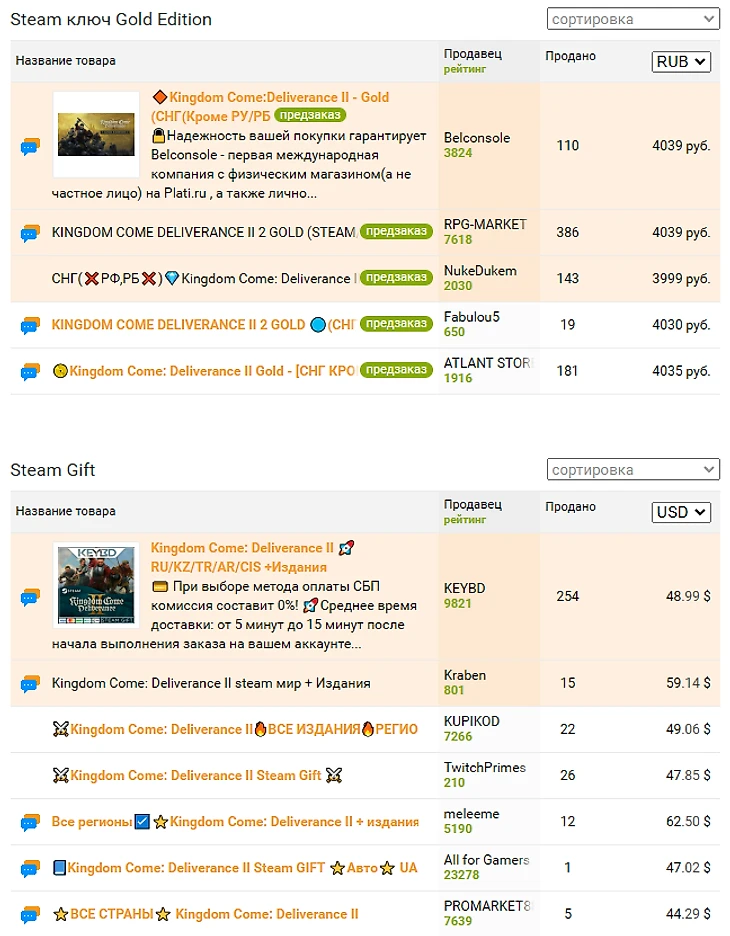
Task: Select seller name RPG-MARKET
Action: [485, 224]
